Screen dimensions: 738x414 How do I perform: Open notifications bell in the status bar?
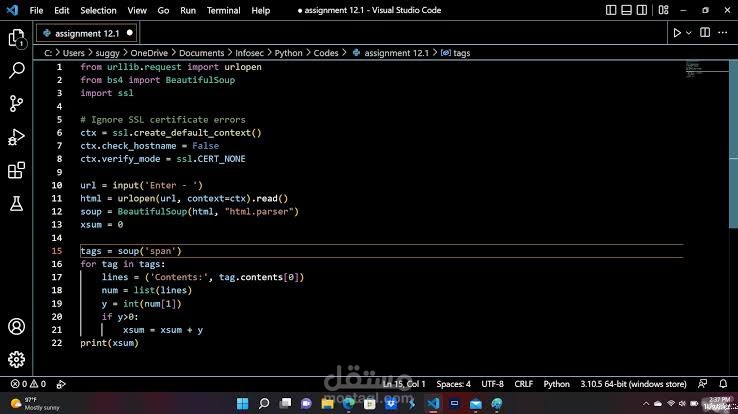point(723,384)
